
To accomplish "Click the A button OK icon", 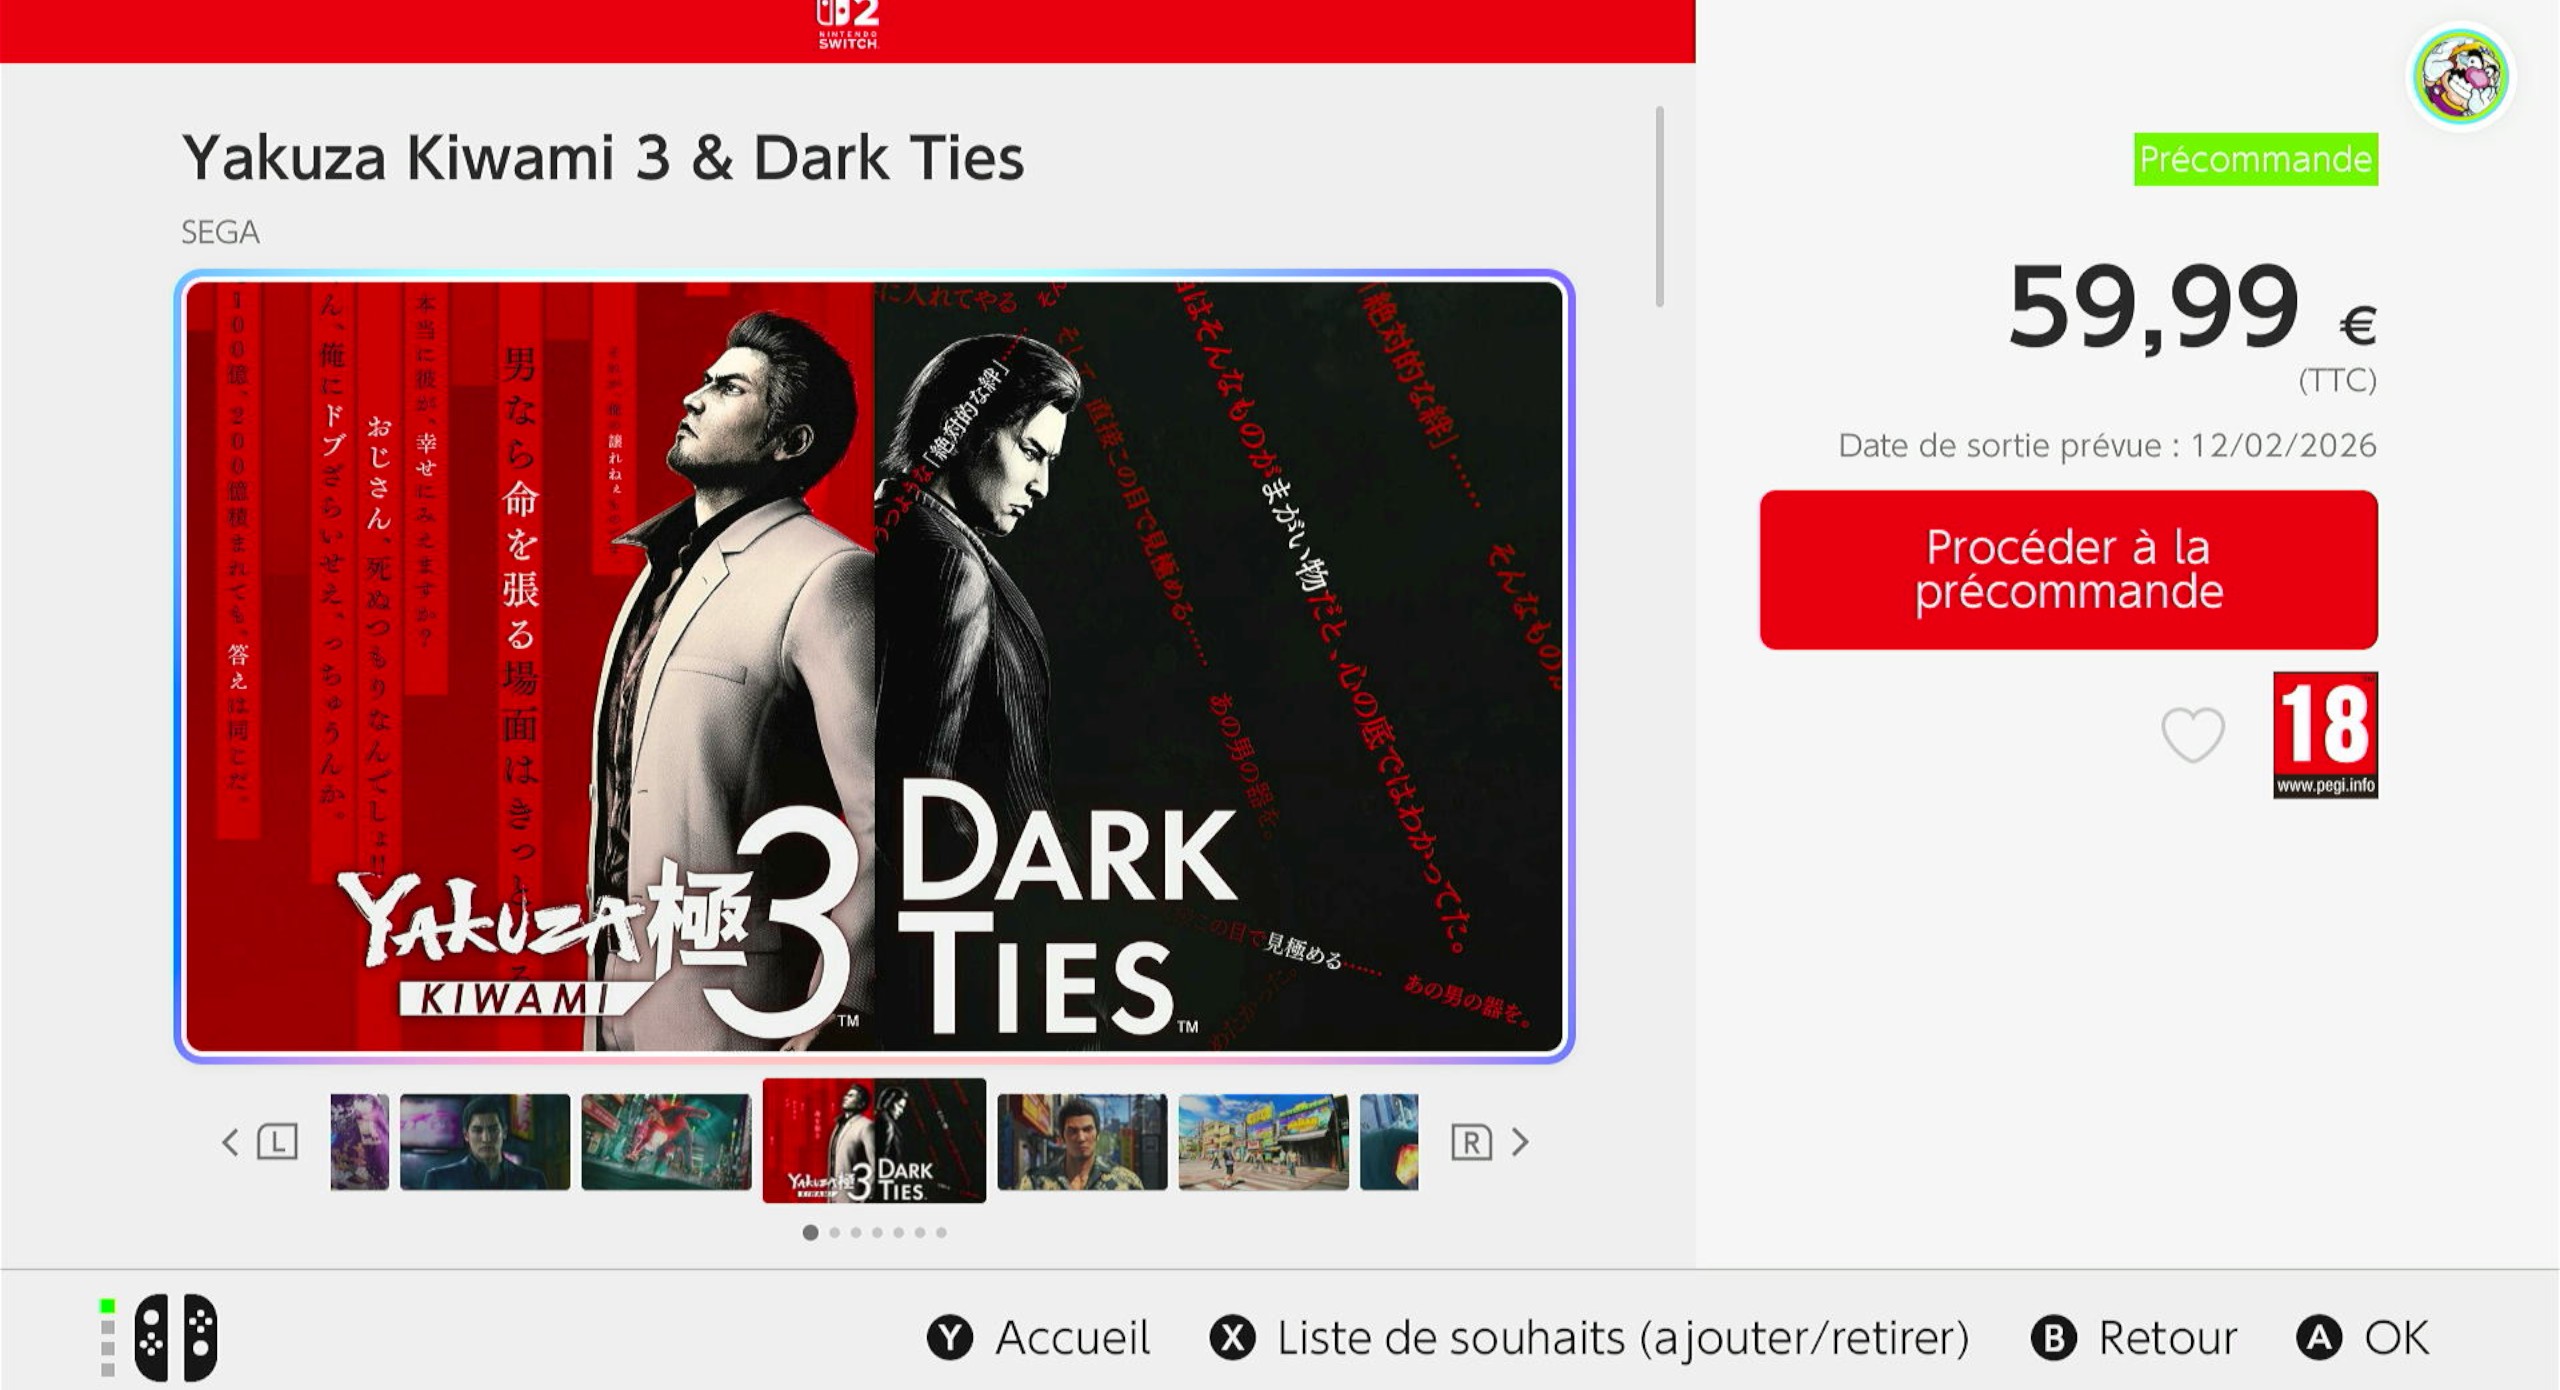I will coord(2319,1337).
